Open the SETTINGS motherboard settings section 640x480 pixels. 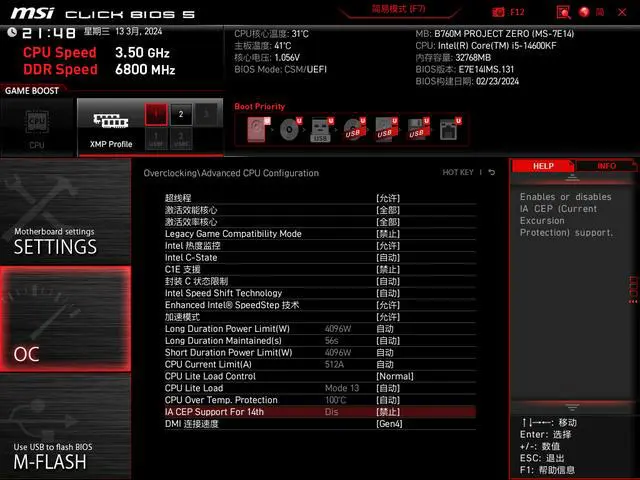coord(65,211)
